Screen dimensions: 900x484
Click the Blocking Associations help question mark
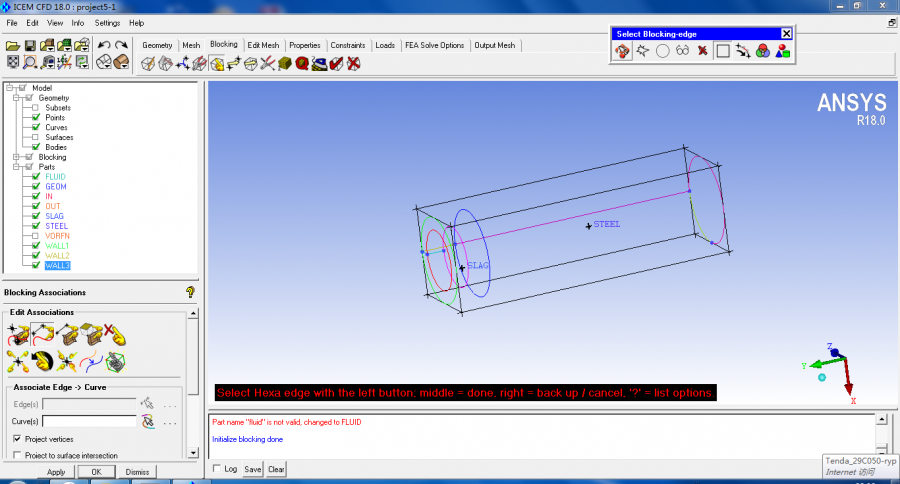point(191,292)
